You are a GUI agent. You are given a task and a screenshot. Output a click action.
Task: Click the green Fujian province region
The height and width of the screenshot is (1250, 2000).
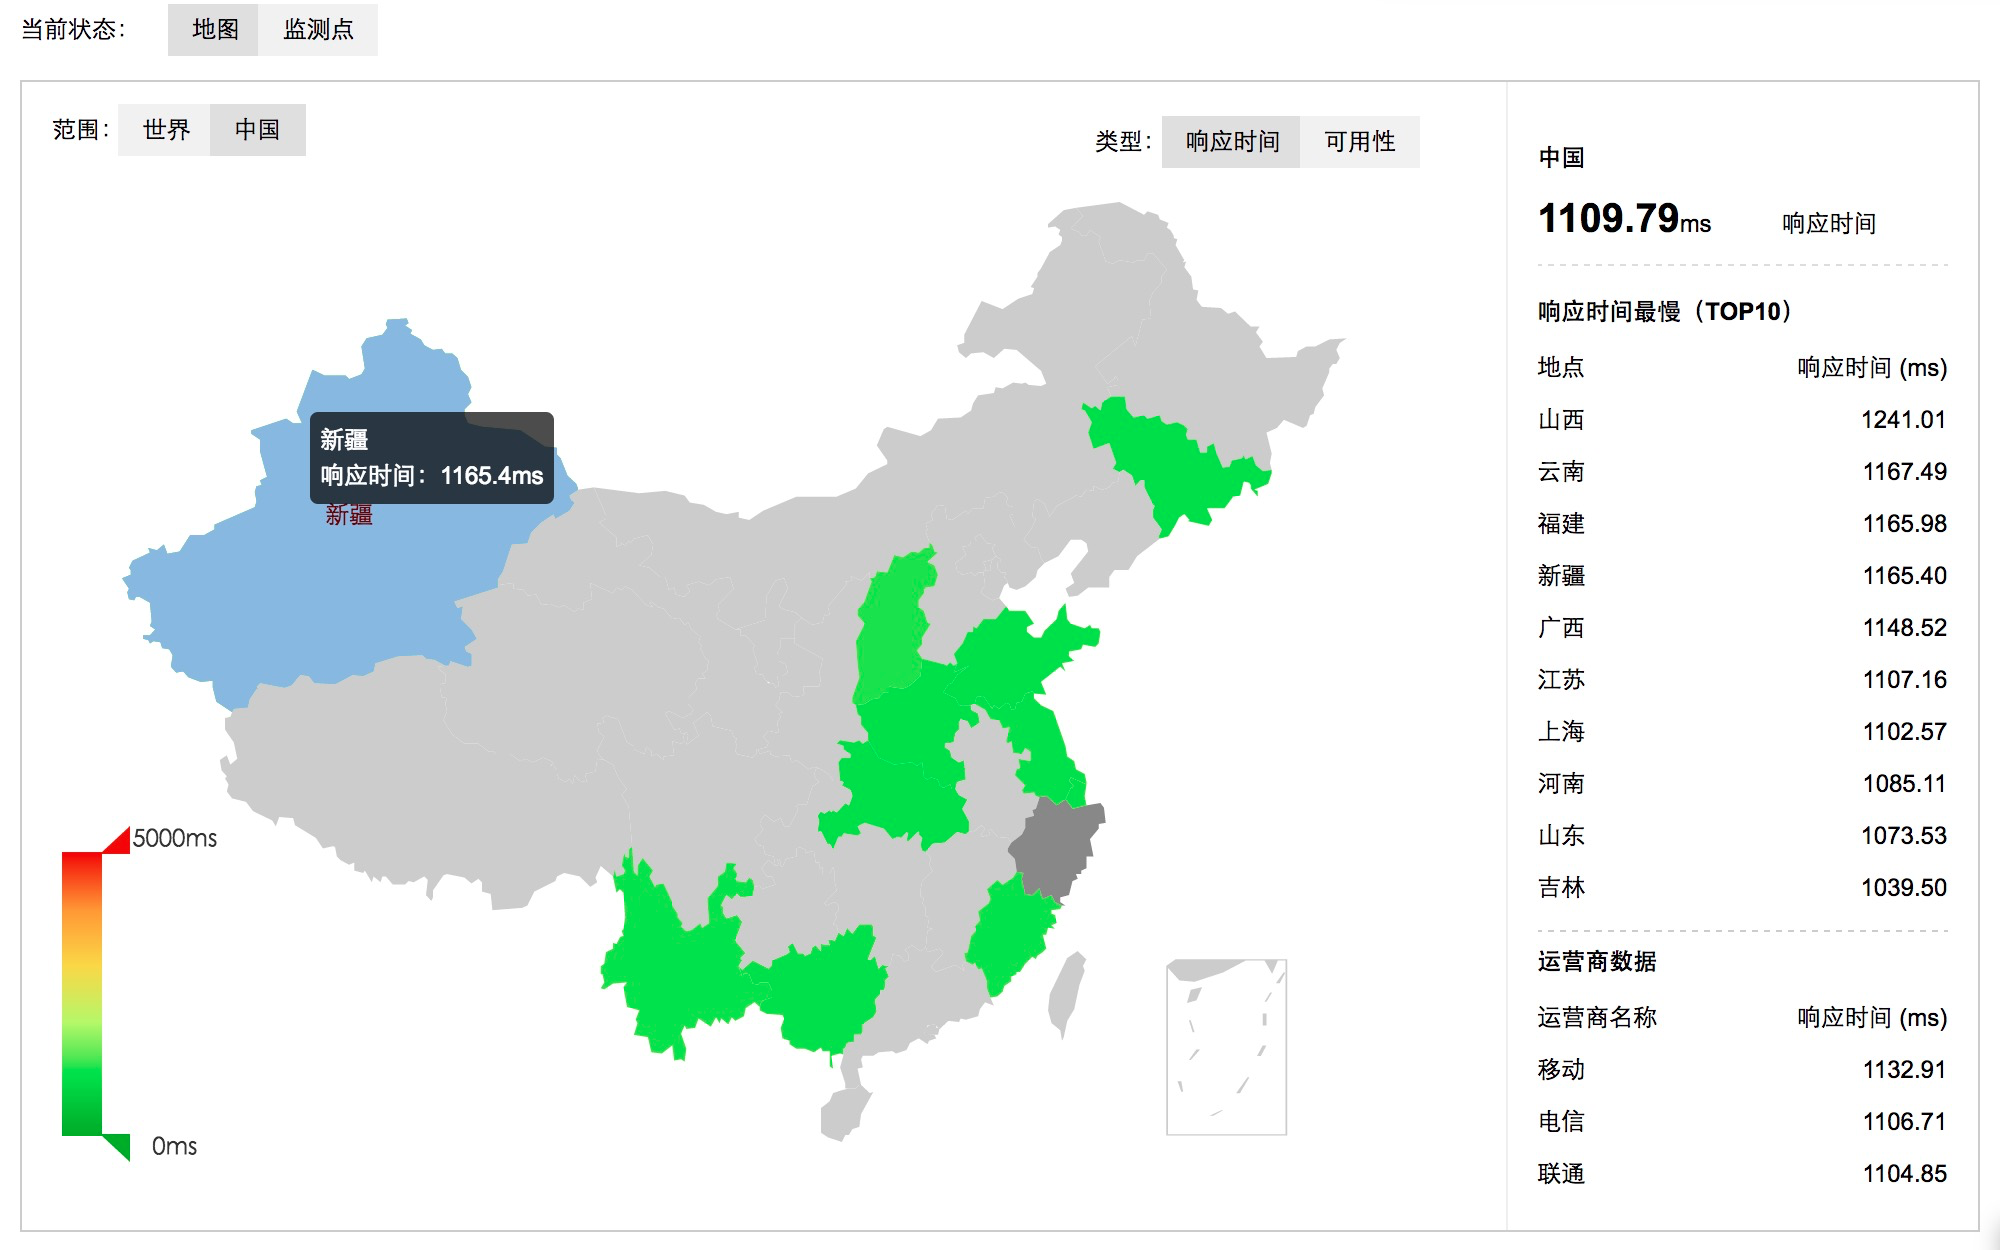pyautogui.click(x=1010, y=930)
